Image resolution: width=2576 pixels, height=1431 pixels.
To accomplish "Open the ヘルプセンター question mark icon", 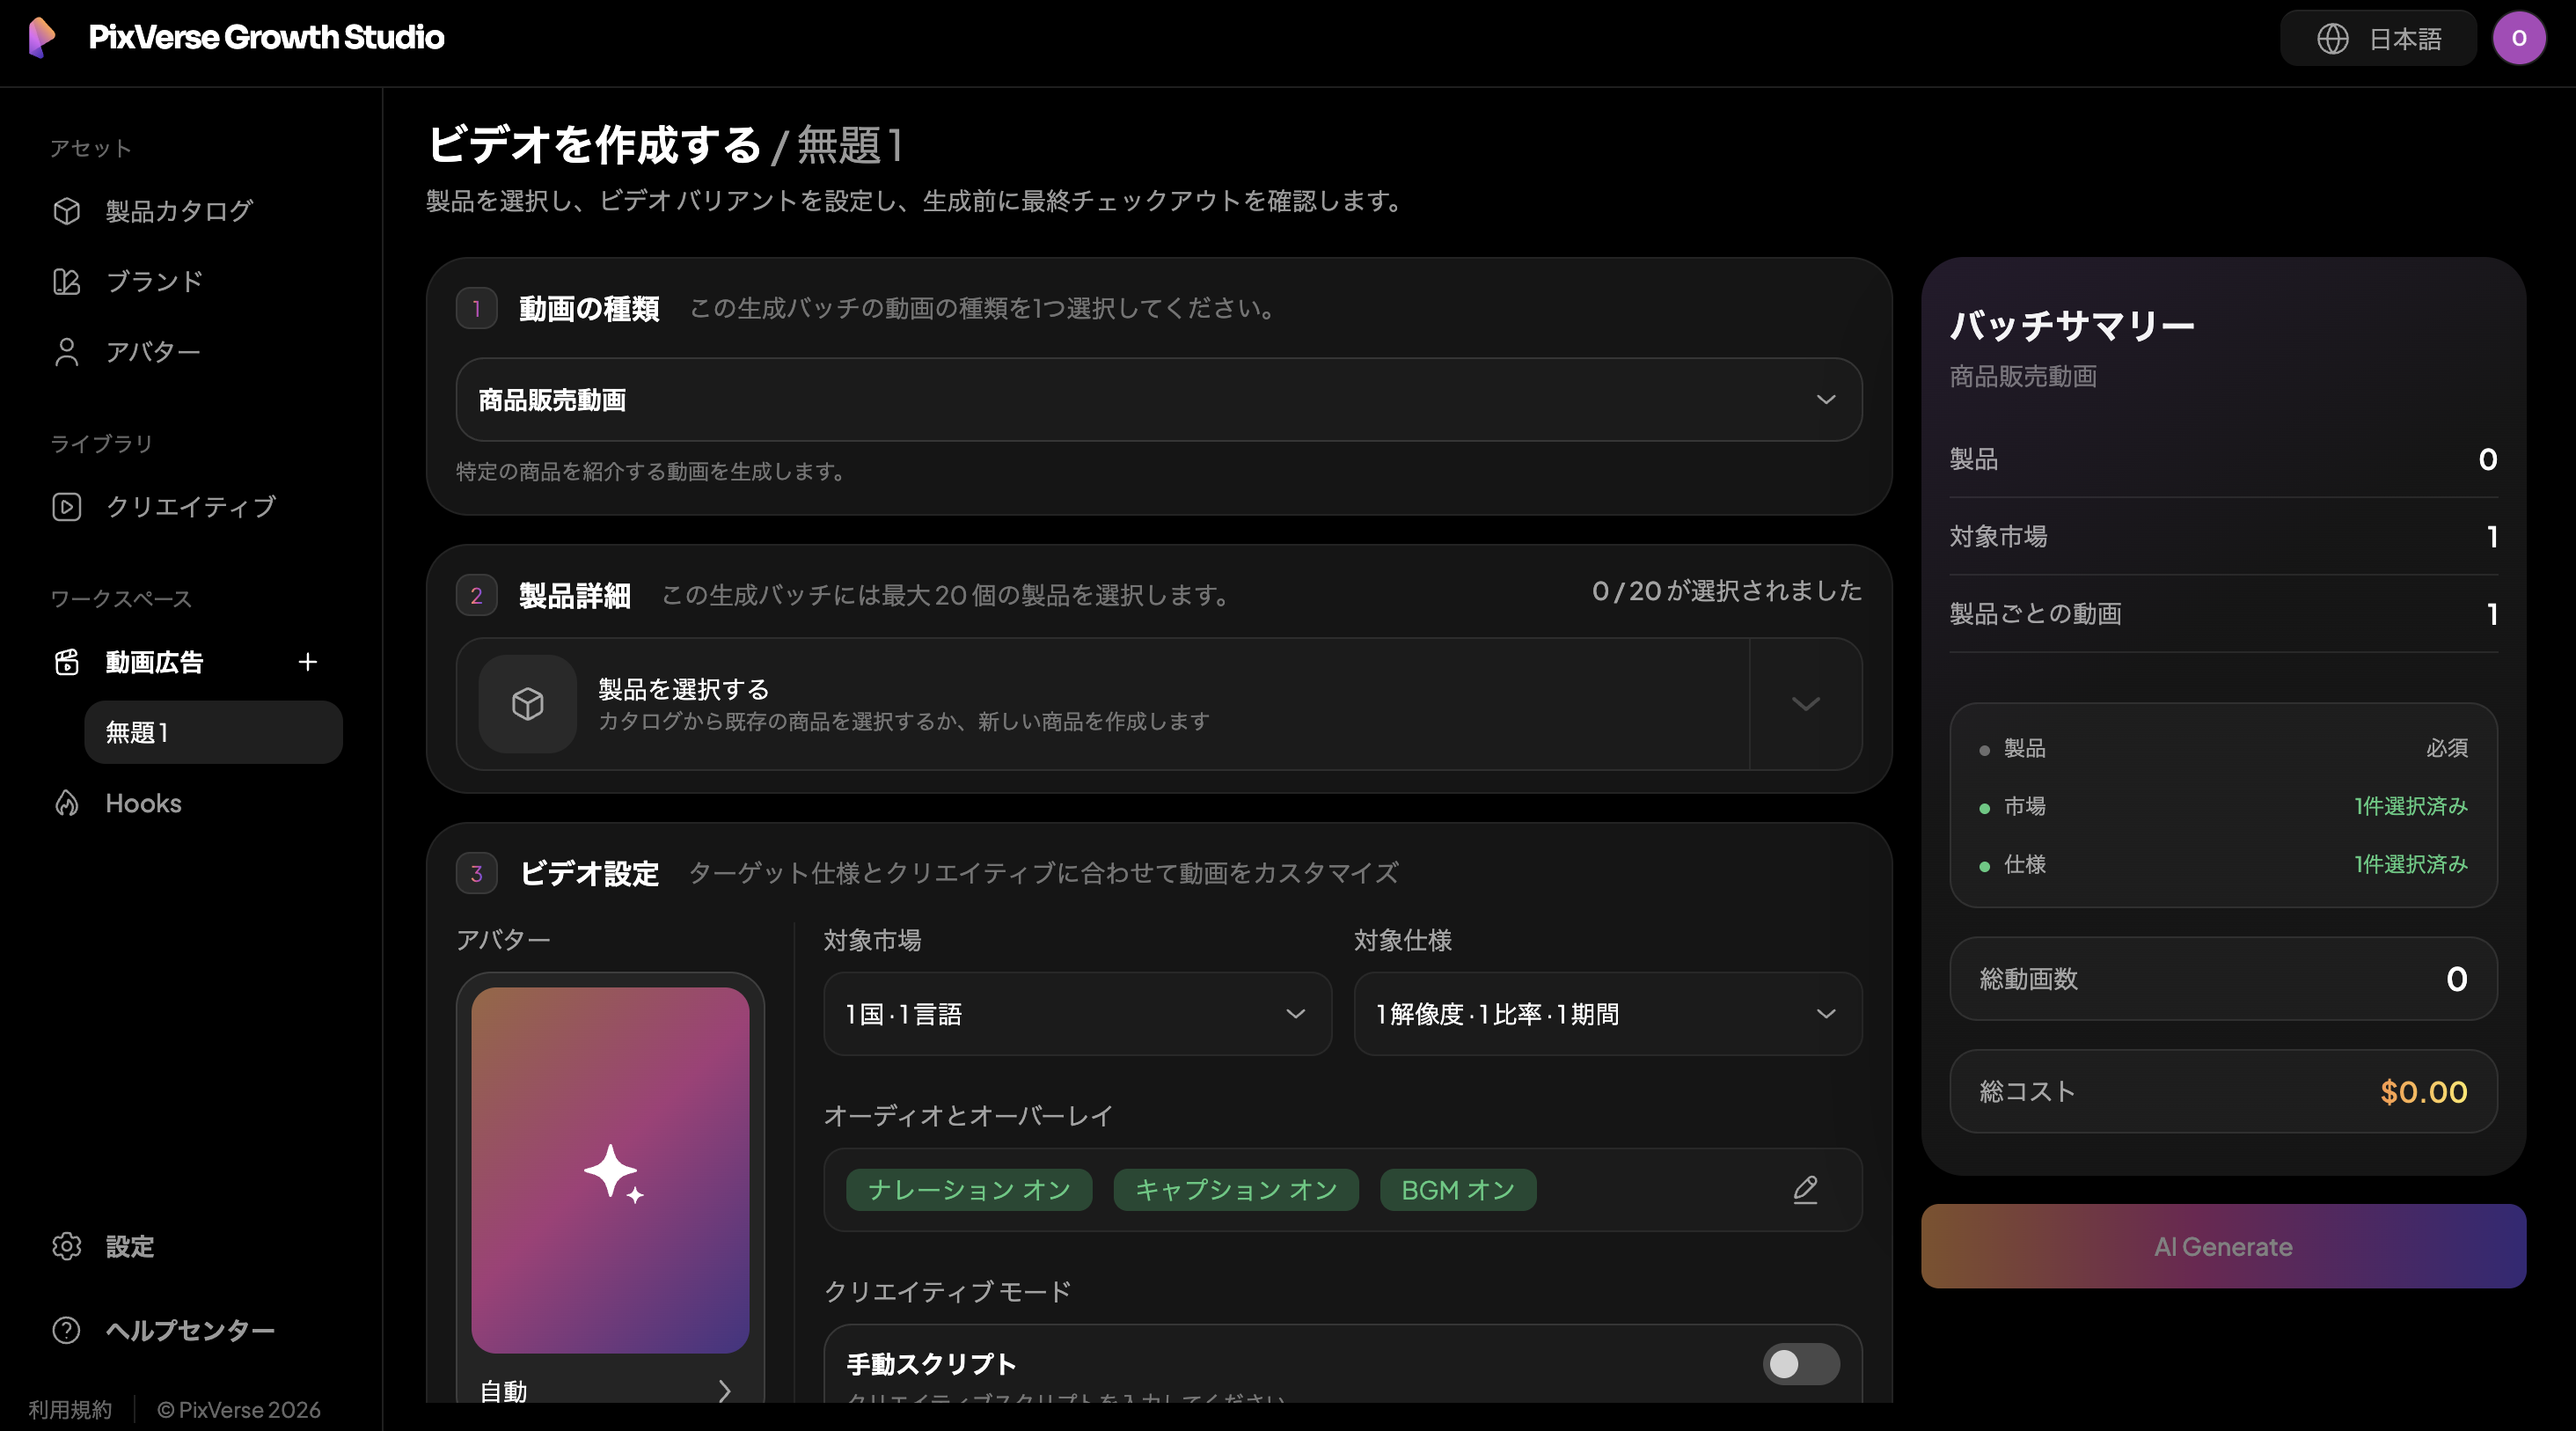I will [67, 1330].
